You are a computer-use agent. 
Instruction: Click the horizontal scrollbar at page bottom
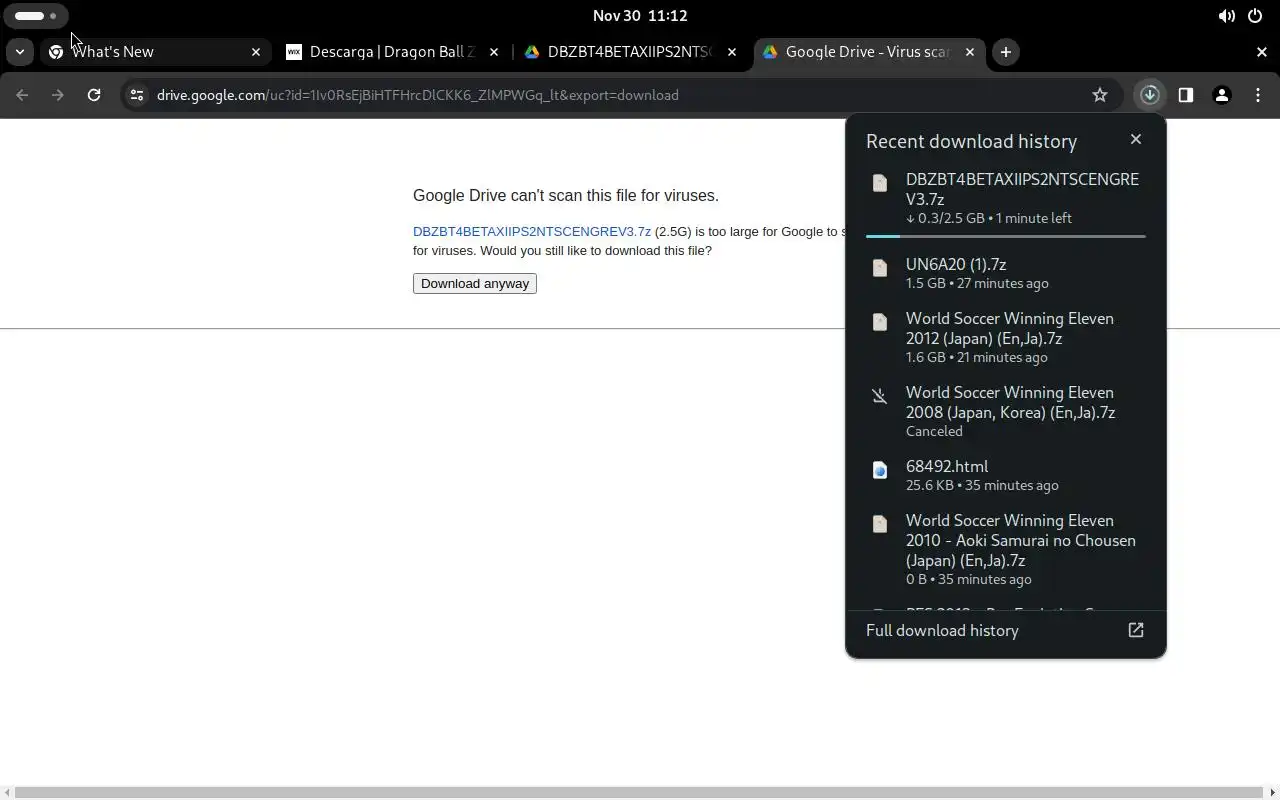(x=640, y=793)
